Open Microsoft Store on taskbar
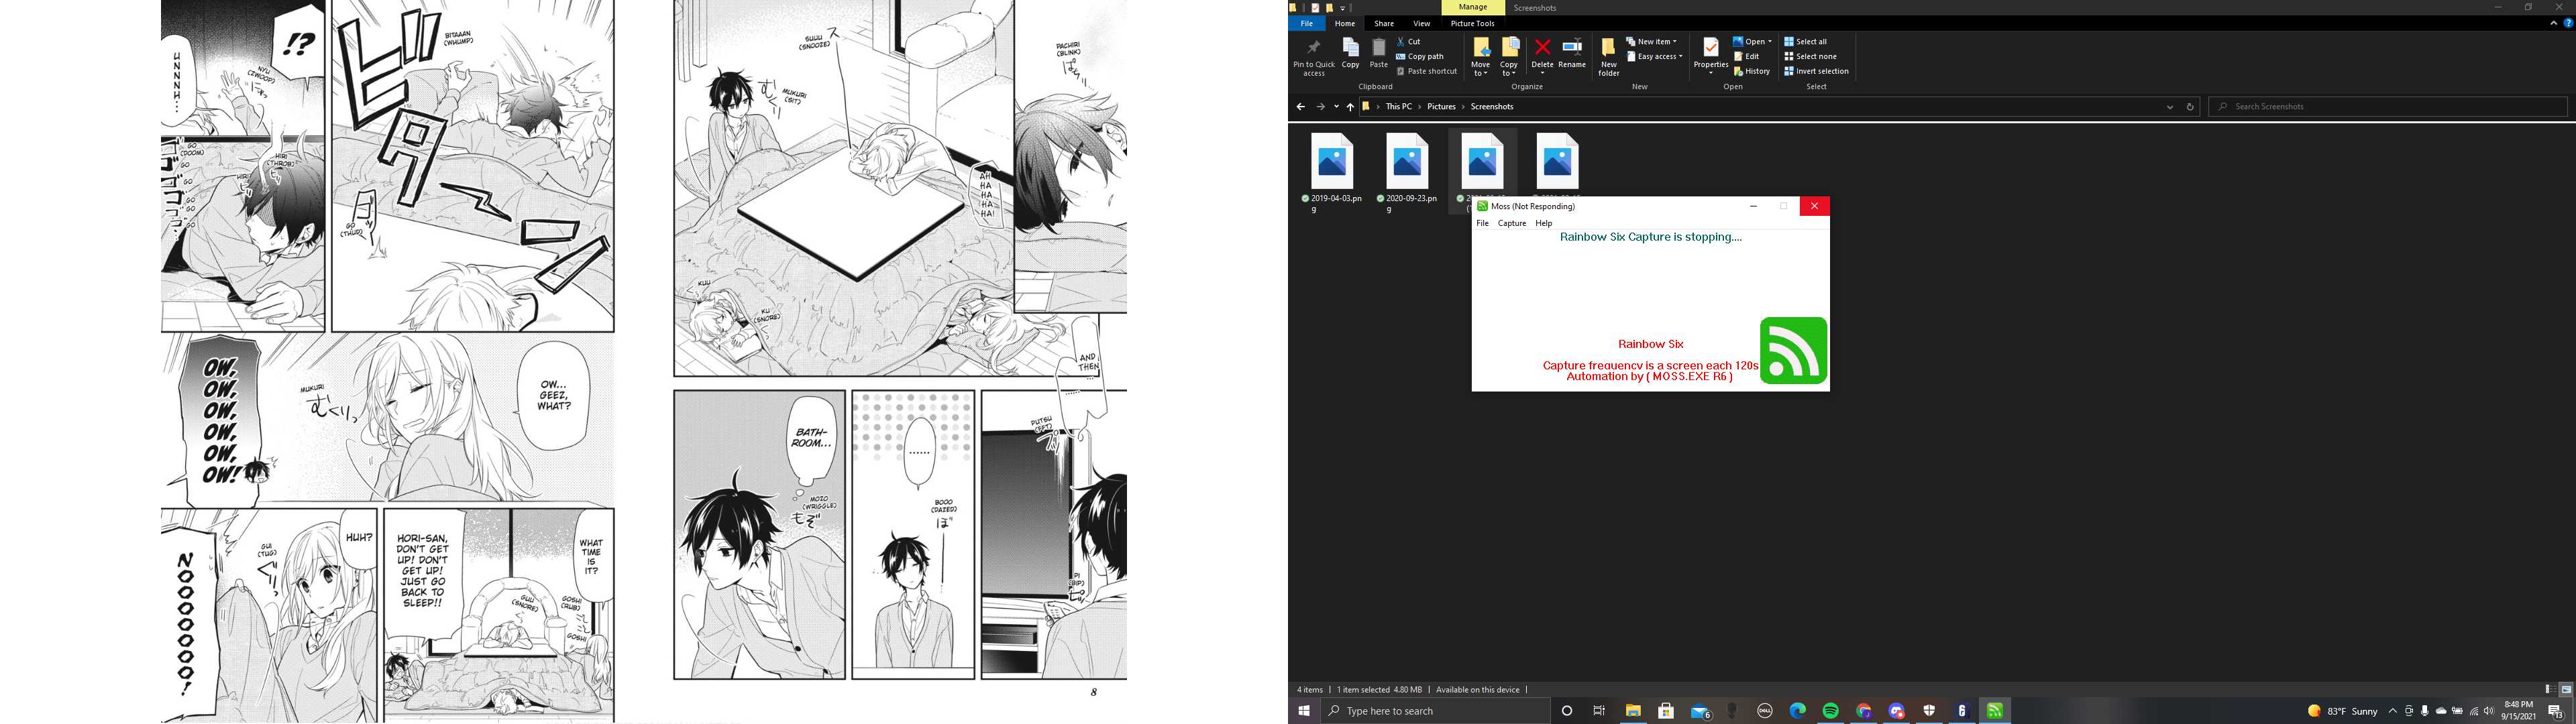The width and height of the screenshot is (2576, 724). click(x=1666, y=711)
